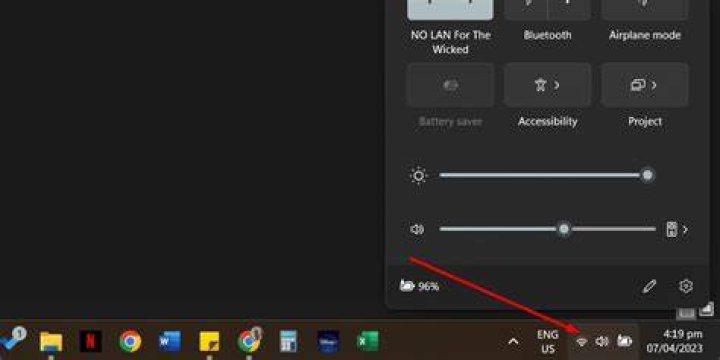Open the clock showing 4:19 pm
Image resolution: width=720 pixels, height=360 pixels.
click(674, 342)
